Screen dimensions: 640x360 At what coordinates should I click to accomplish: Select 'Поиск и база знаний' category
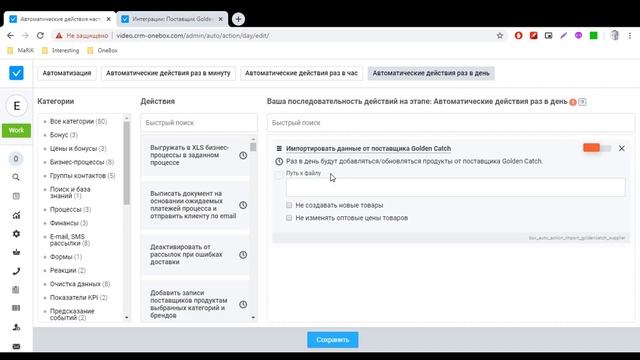[70, 193]
